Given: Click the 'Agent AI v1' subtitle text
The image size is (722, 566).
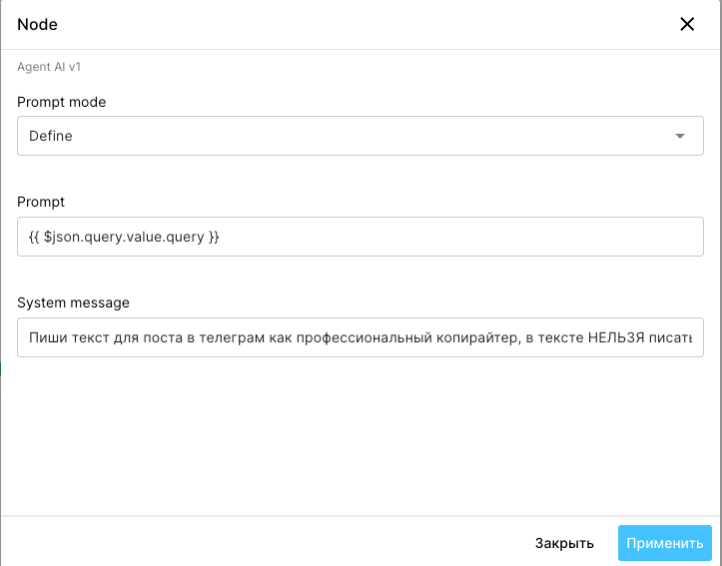Looking at the screenshot, I should tap(49, 67).
